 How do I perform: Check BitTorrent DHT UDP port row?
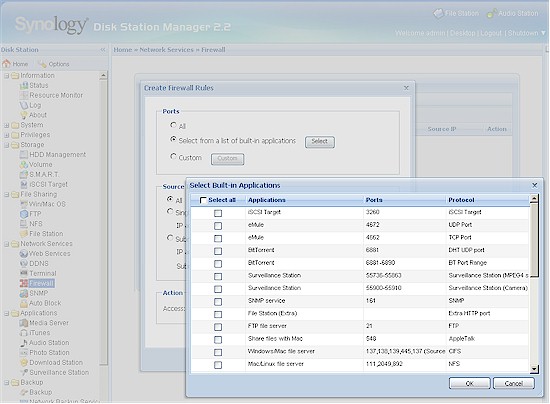(x=218, y=251)
